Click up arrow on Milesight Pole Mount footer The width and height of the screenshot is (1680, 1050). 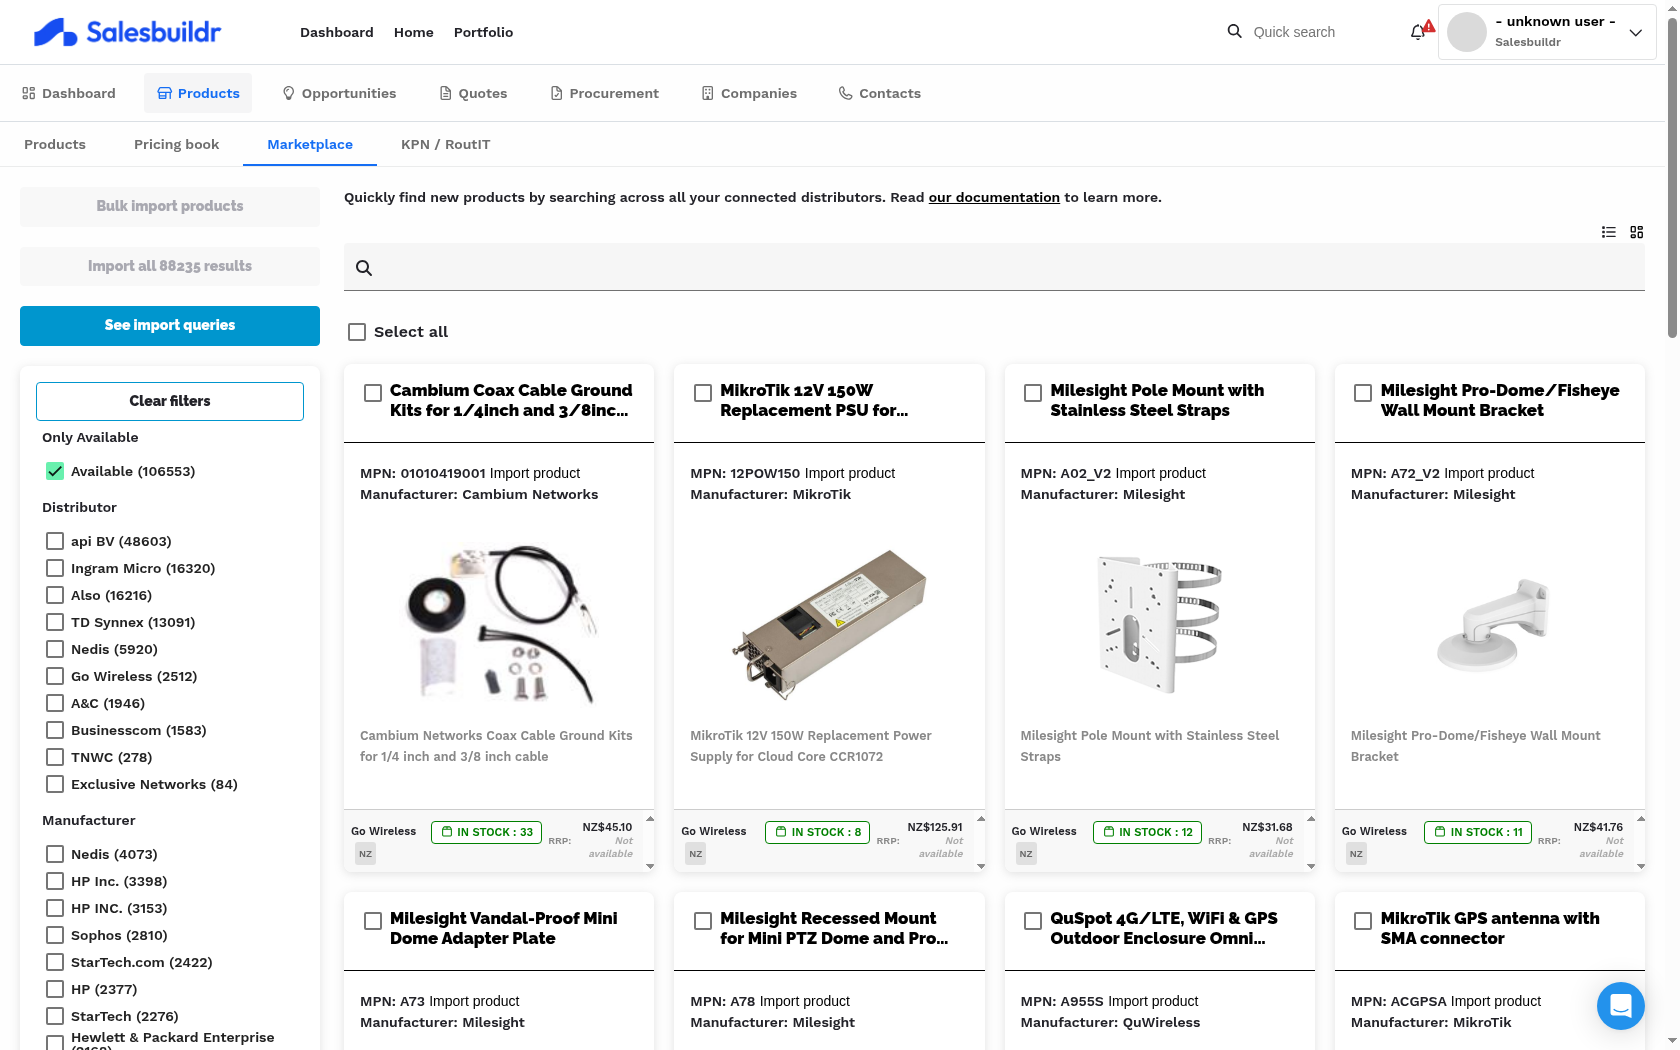point(1311,819)
